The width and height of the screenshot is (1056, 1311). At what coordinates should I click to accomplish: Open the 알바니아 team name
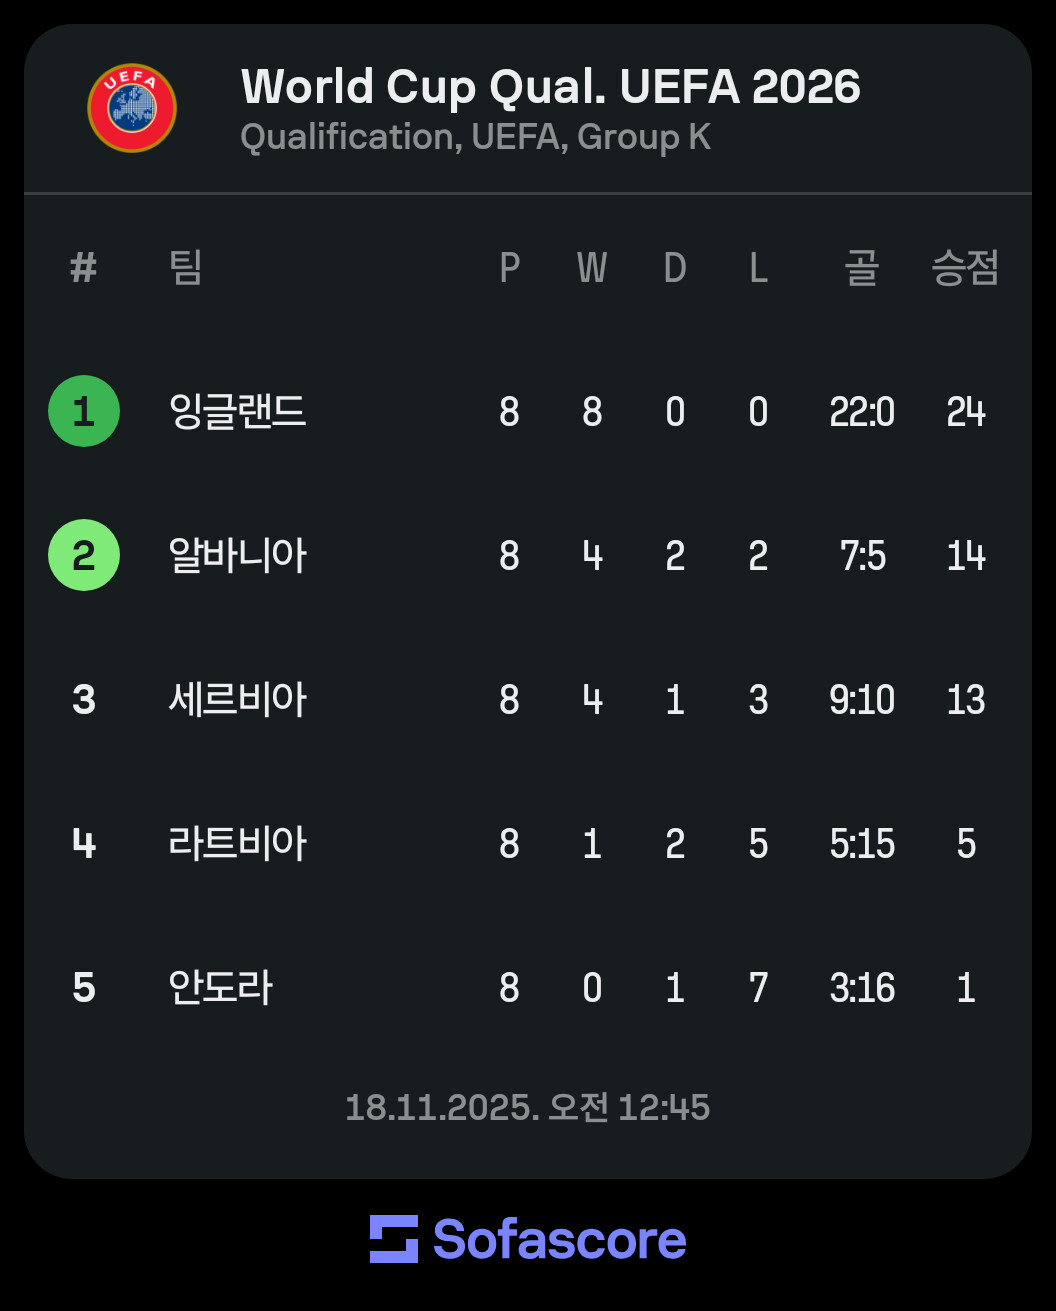(x=238, y=555)
